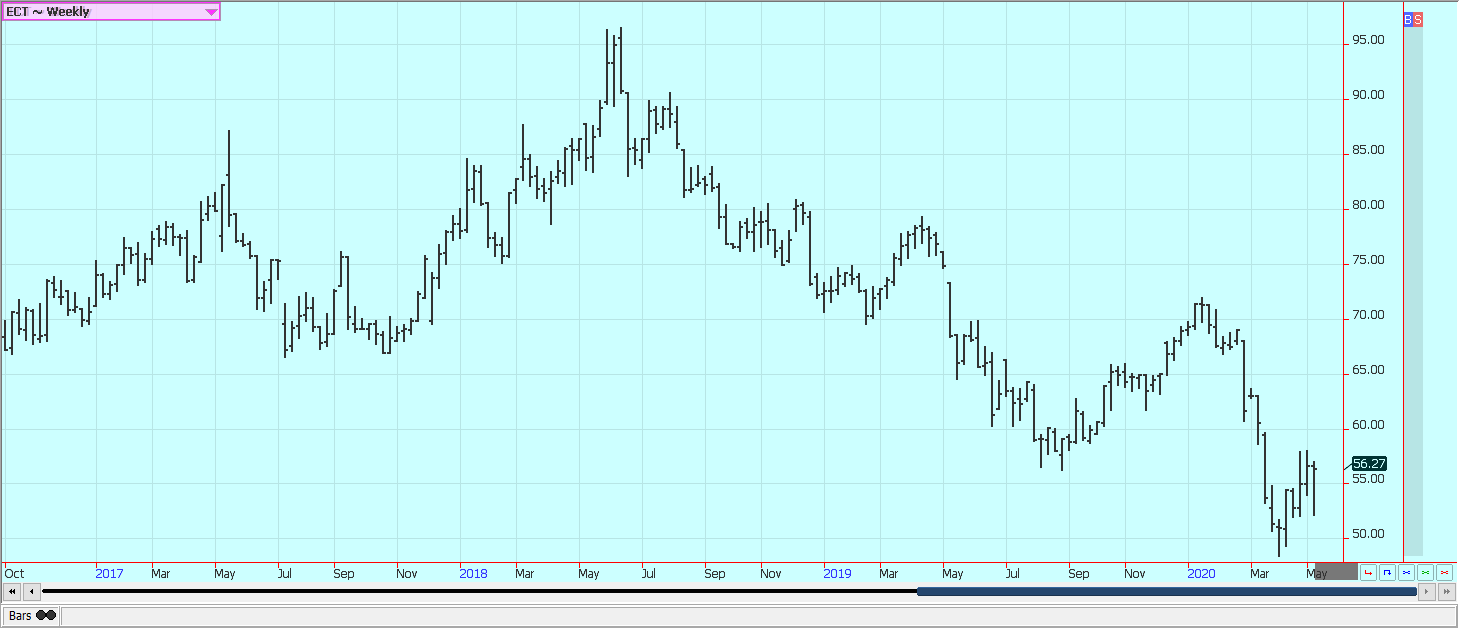Click the 70.00 price axis label
This screenshot has width=1459, height=629.
click(x=1369, y=315)
